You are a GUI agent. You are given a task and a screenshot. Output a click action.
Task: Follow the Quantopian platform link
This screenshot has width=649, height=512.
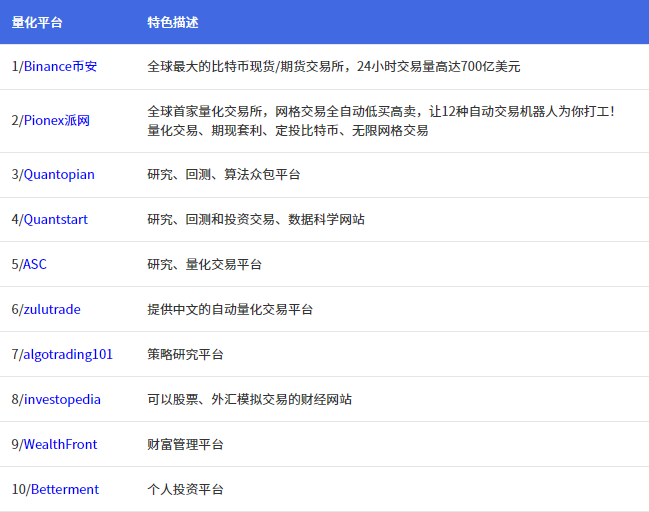(x=59, y=175)
